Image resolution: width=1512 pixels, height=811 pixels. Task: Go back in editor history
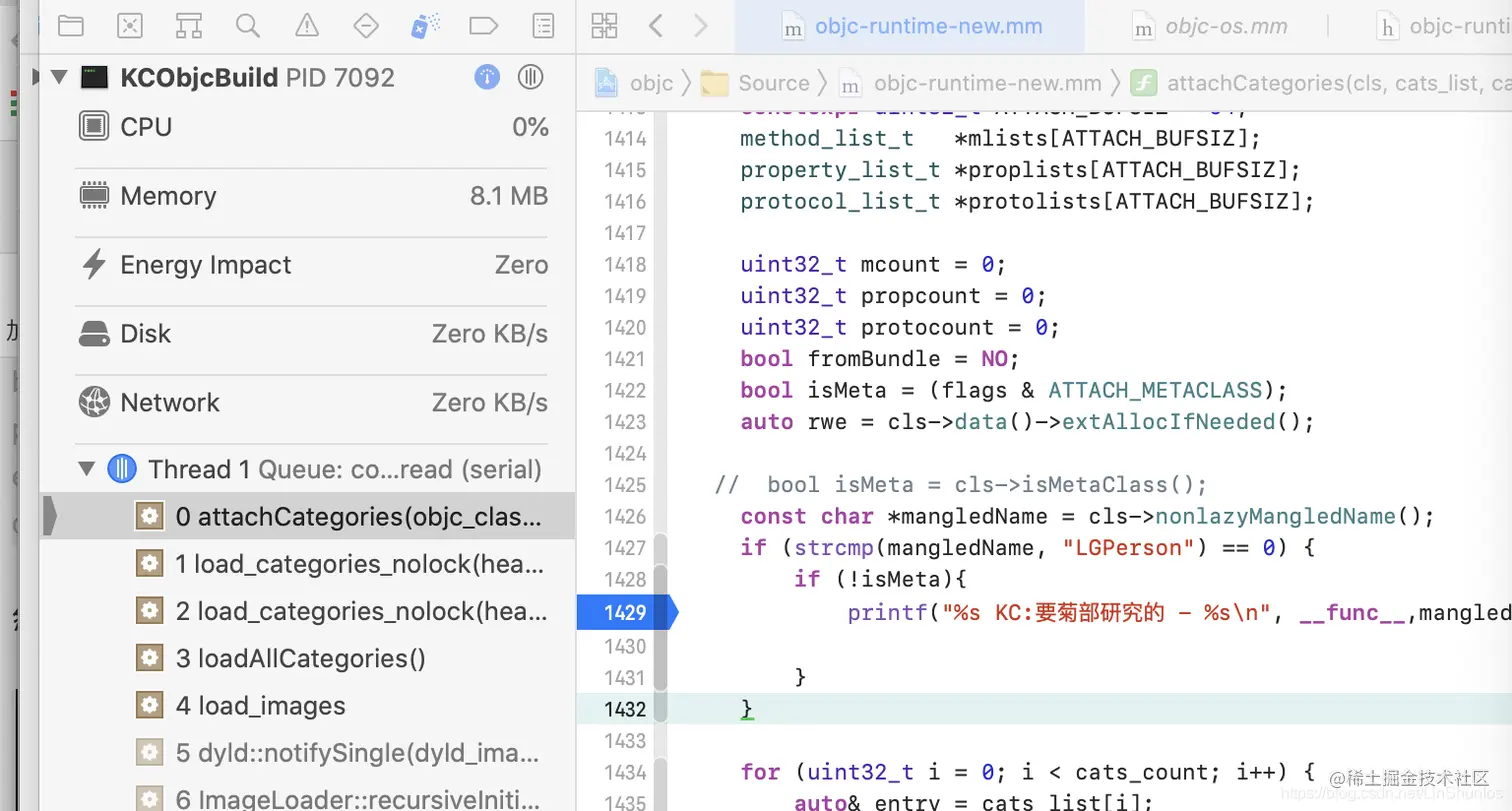656,26
